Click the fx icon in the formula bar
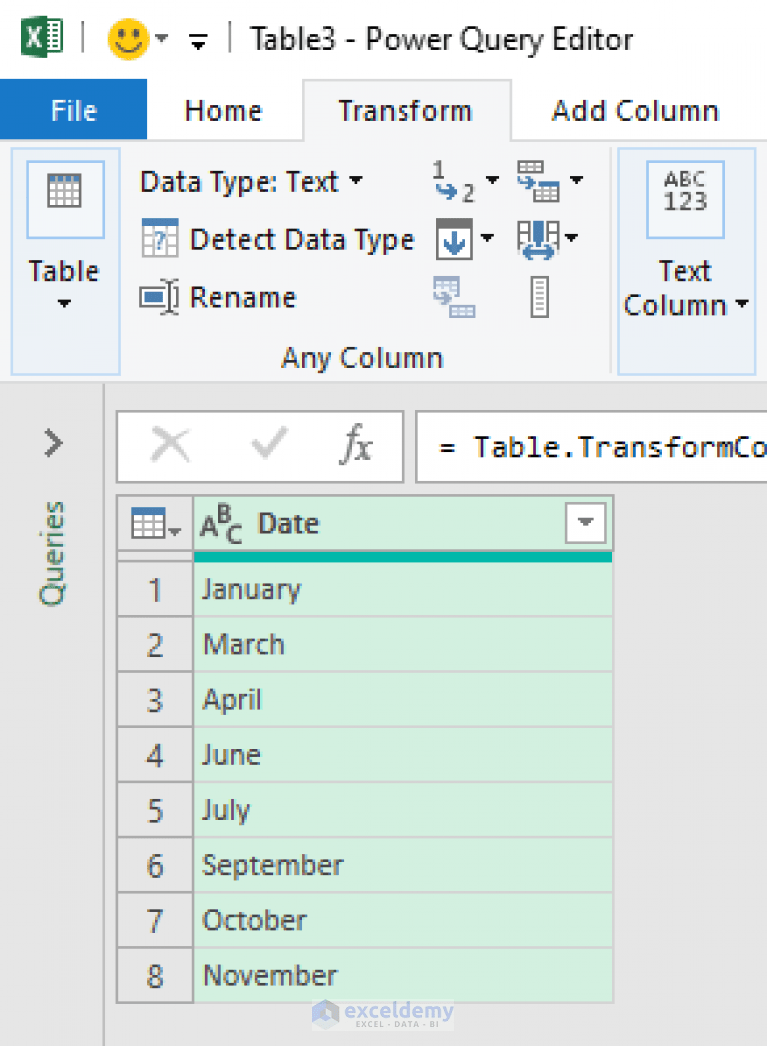Viewport: 767px width, 1046px height. coord(356,446)
